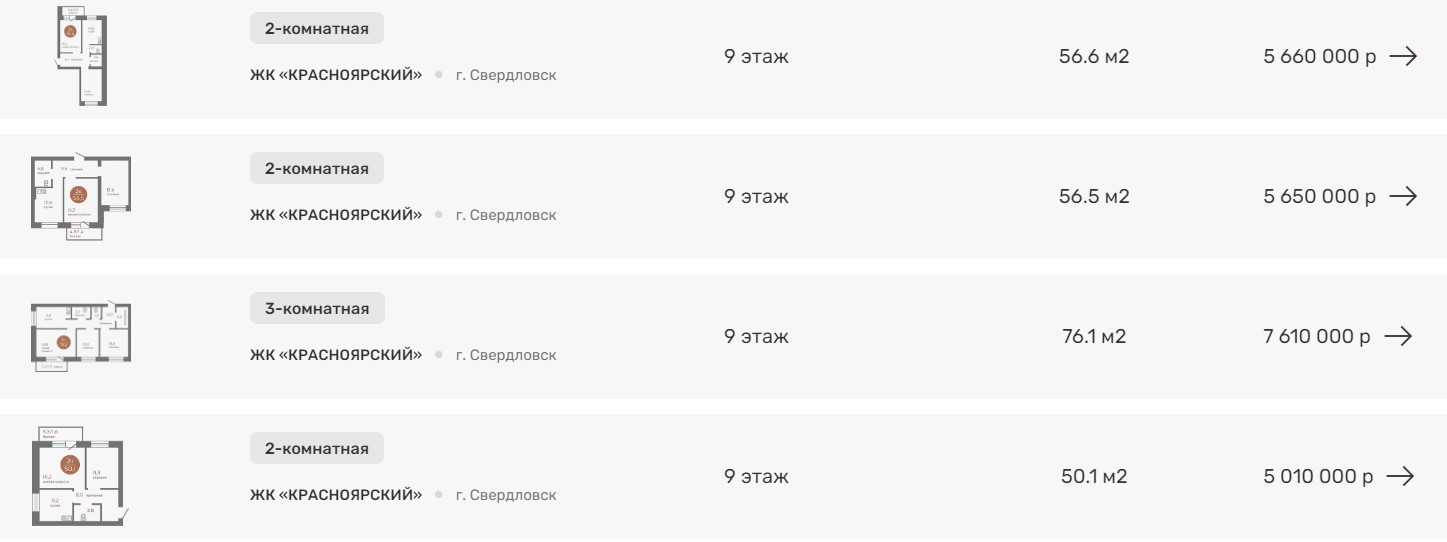Image resolution: width=1447 pixels, height=542 pixels.
Task: Open ЖК «КРАСНОЯРСКИЙ» link in the 3-комнатная row
Action: [336, 355]
